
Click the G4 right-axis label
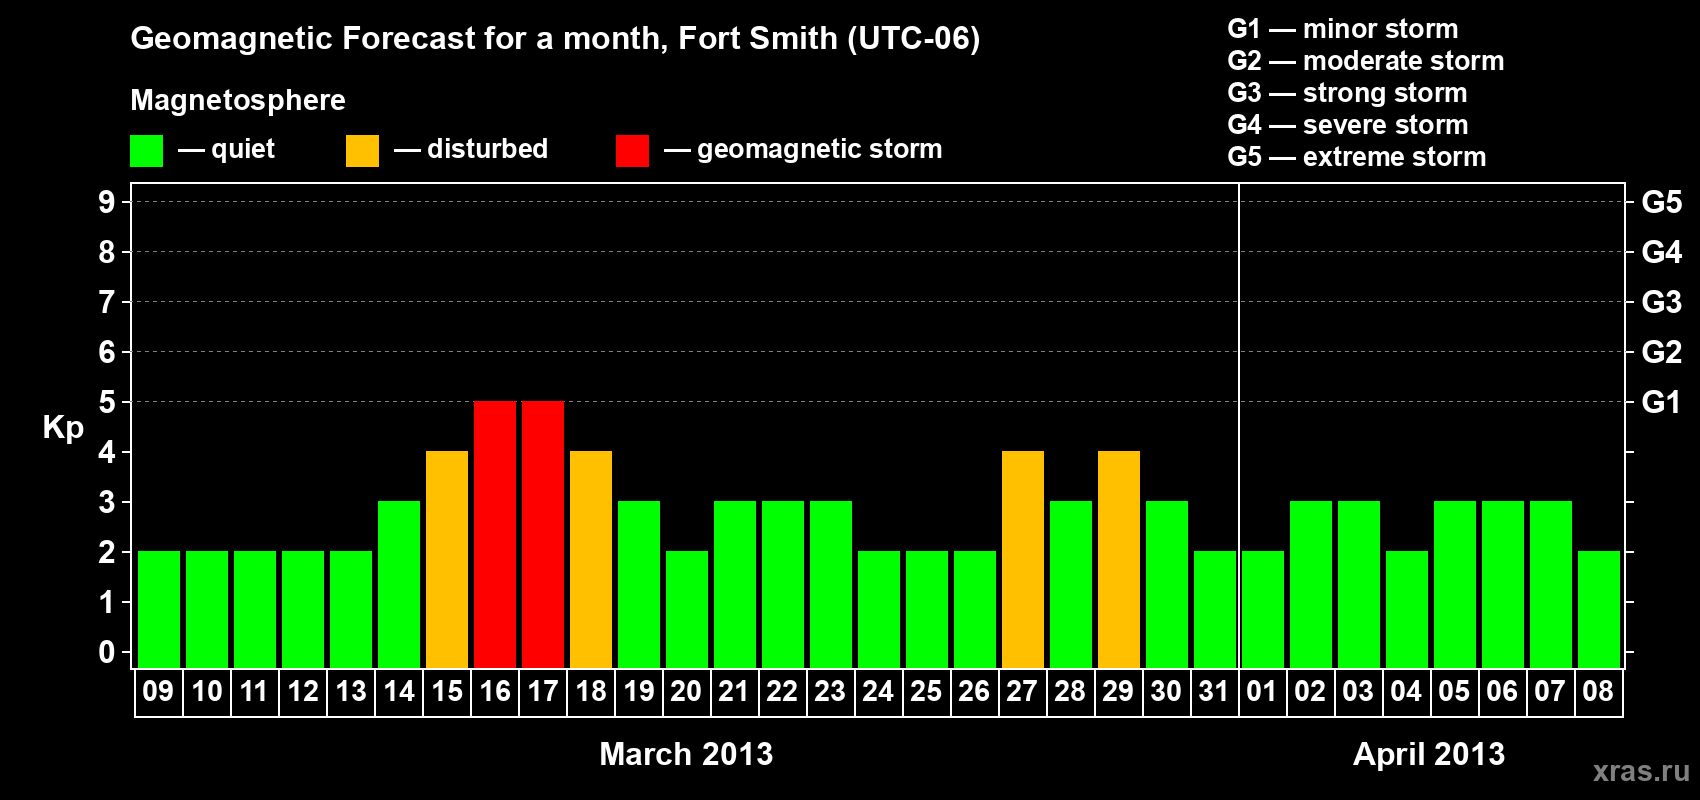tap(1662, 252)
